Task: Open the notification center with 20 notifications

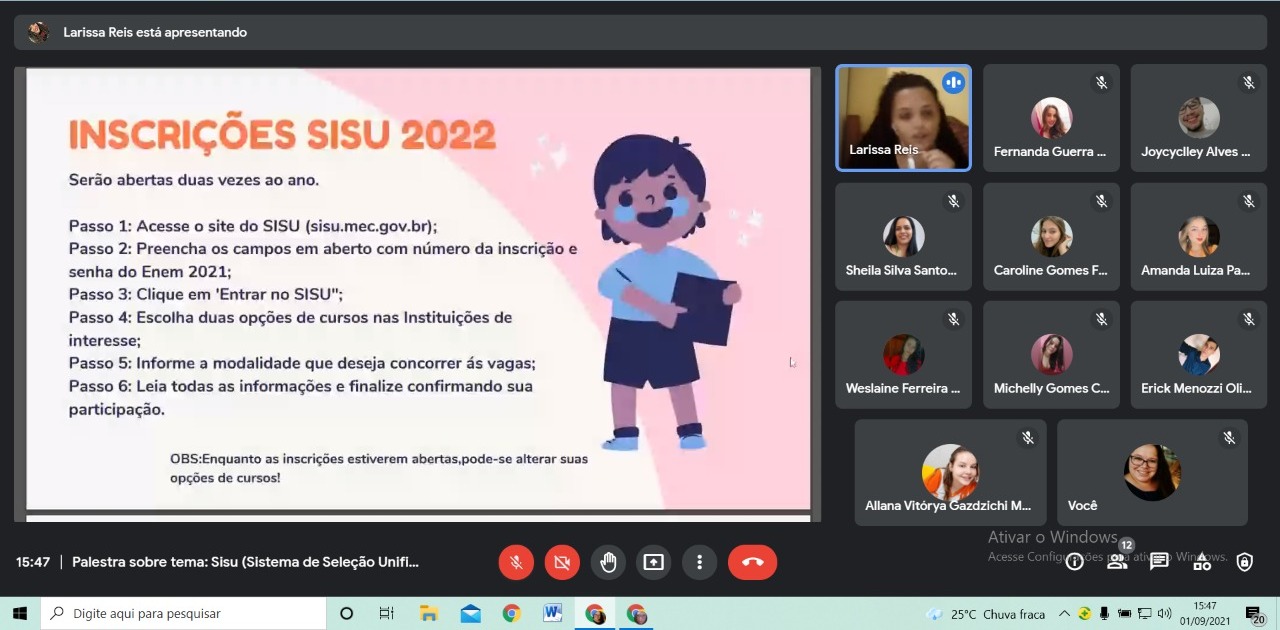Action: 1254,614
